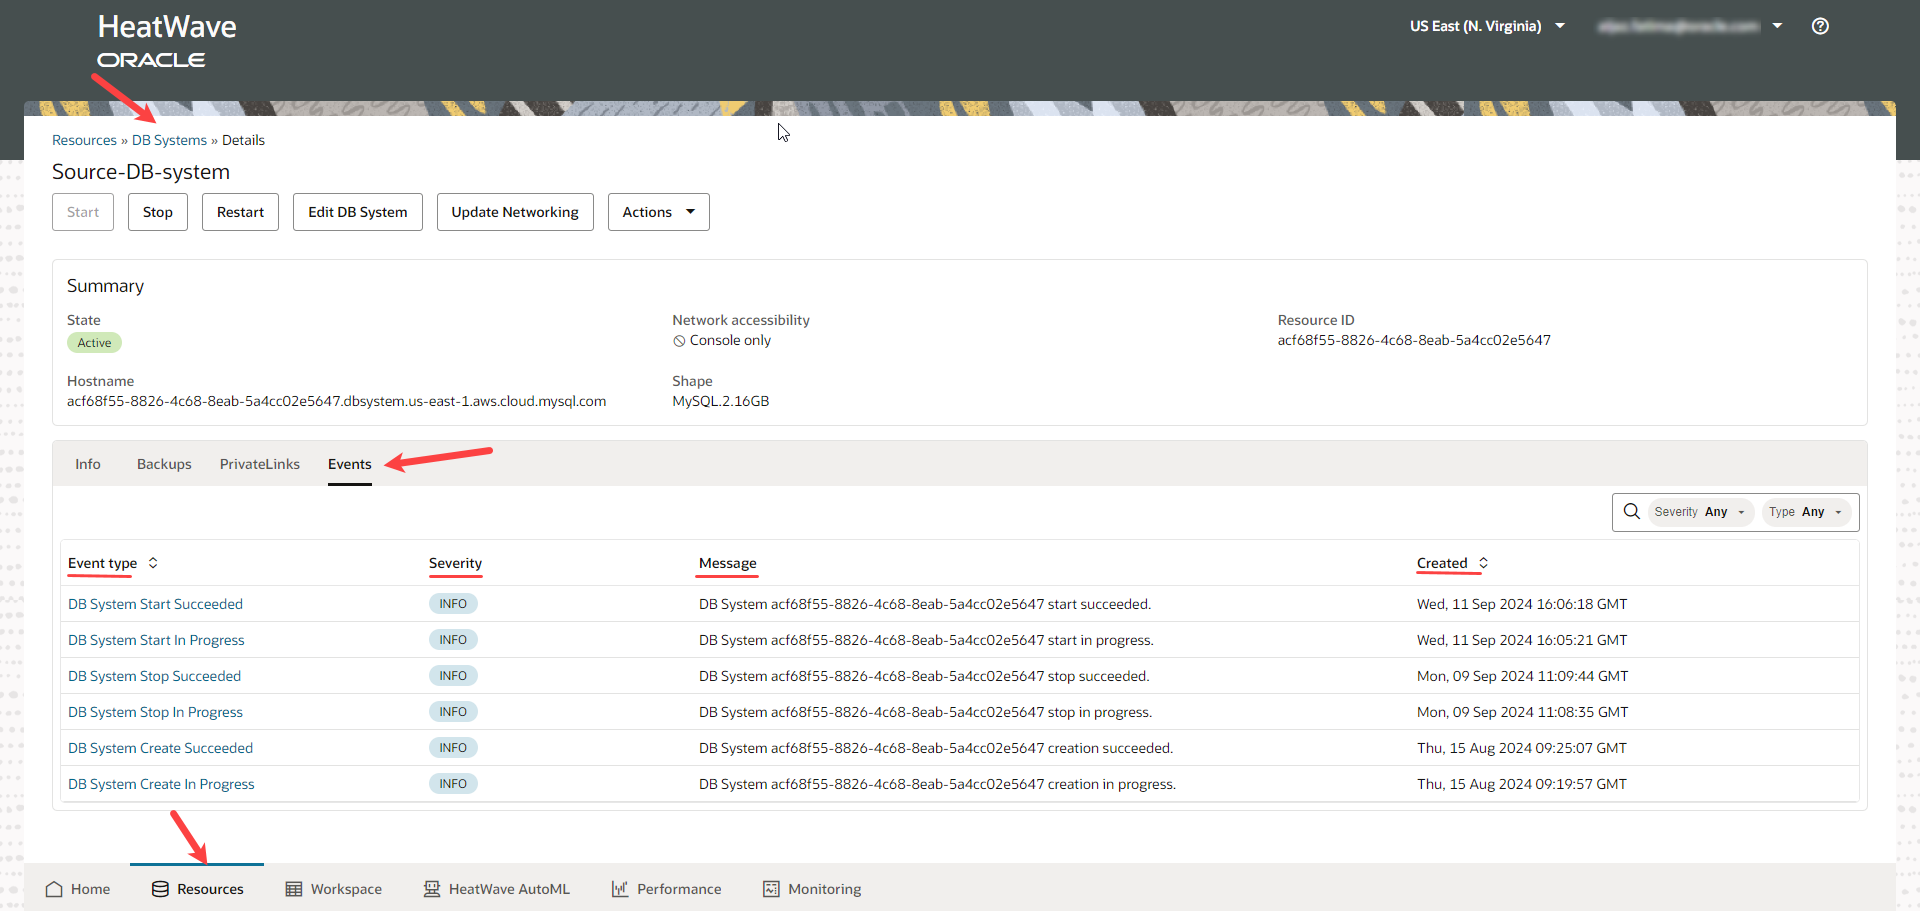
Task: Open the Workspace section
Action: click(x=334, y=889)
